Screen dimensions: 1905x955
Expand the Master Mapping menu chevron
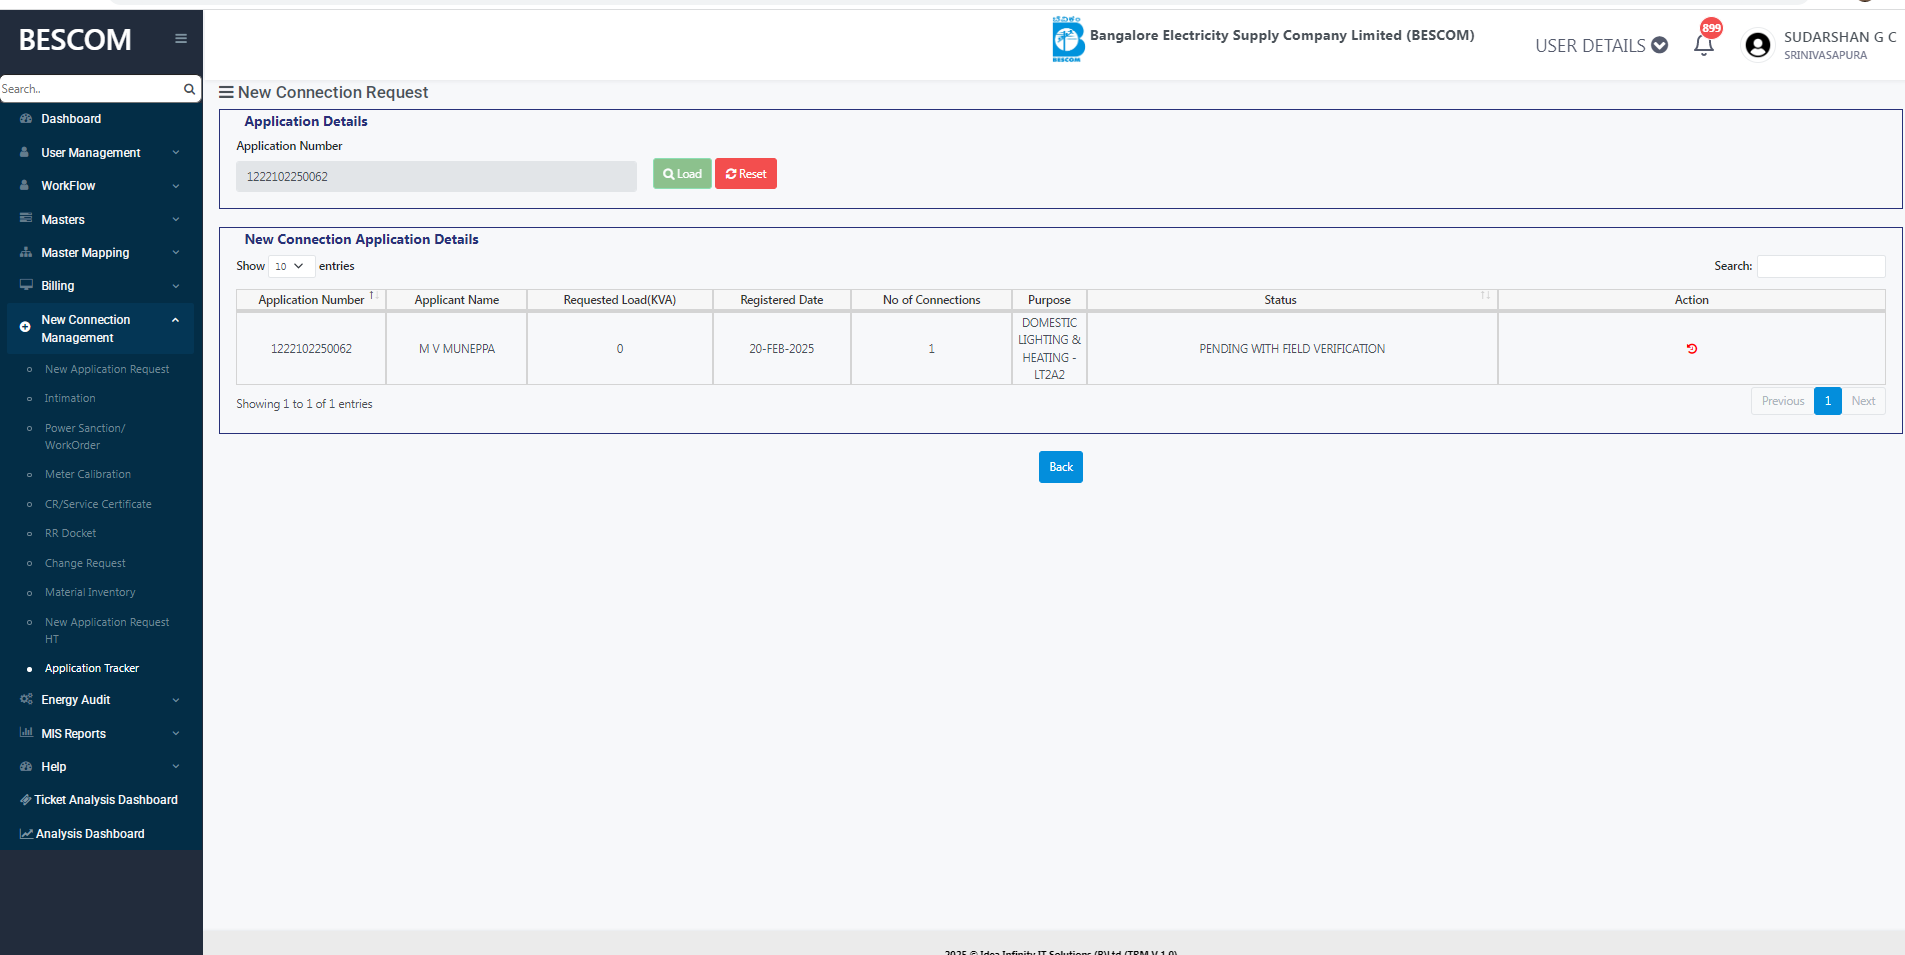coord(176,253)
